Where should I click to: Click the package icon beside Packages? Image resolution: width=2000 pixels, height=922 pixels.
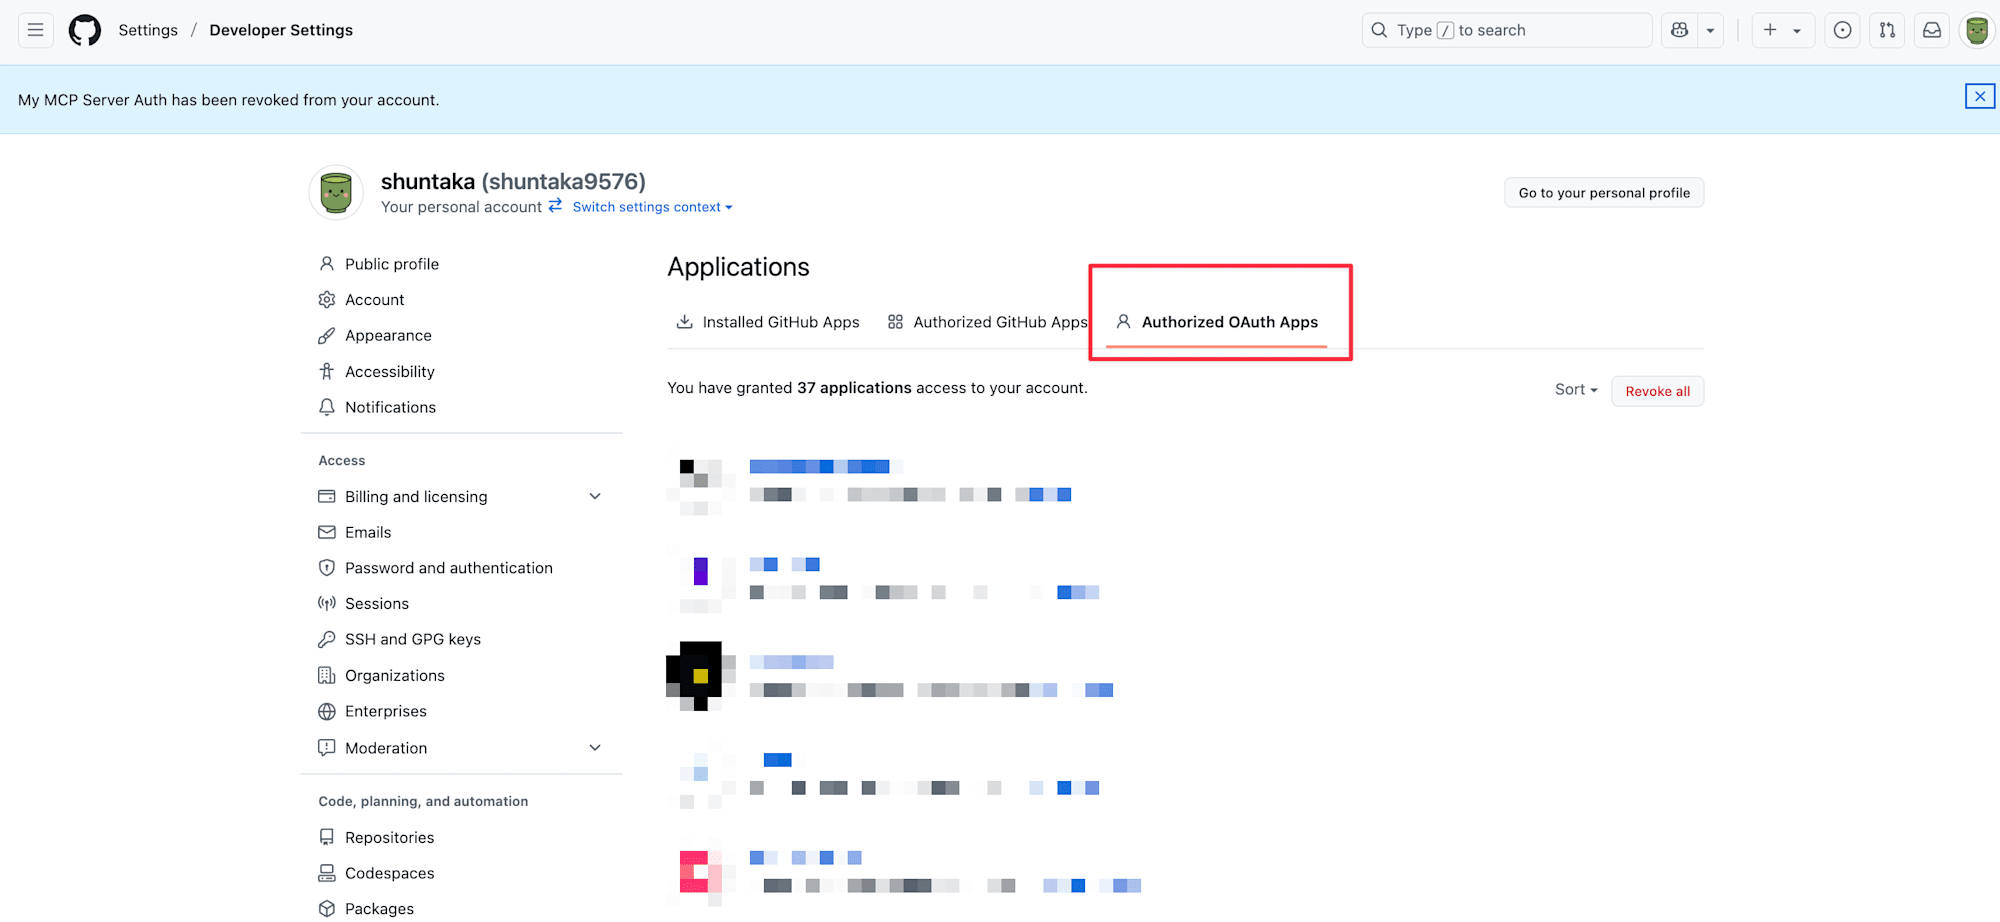pyautogui.click(x=326, y=909)
